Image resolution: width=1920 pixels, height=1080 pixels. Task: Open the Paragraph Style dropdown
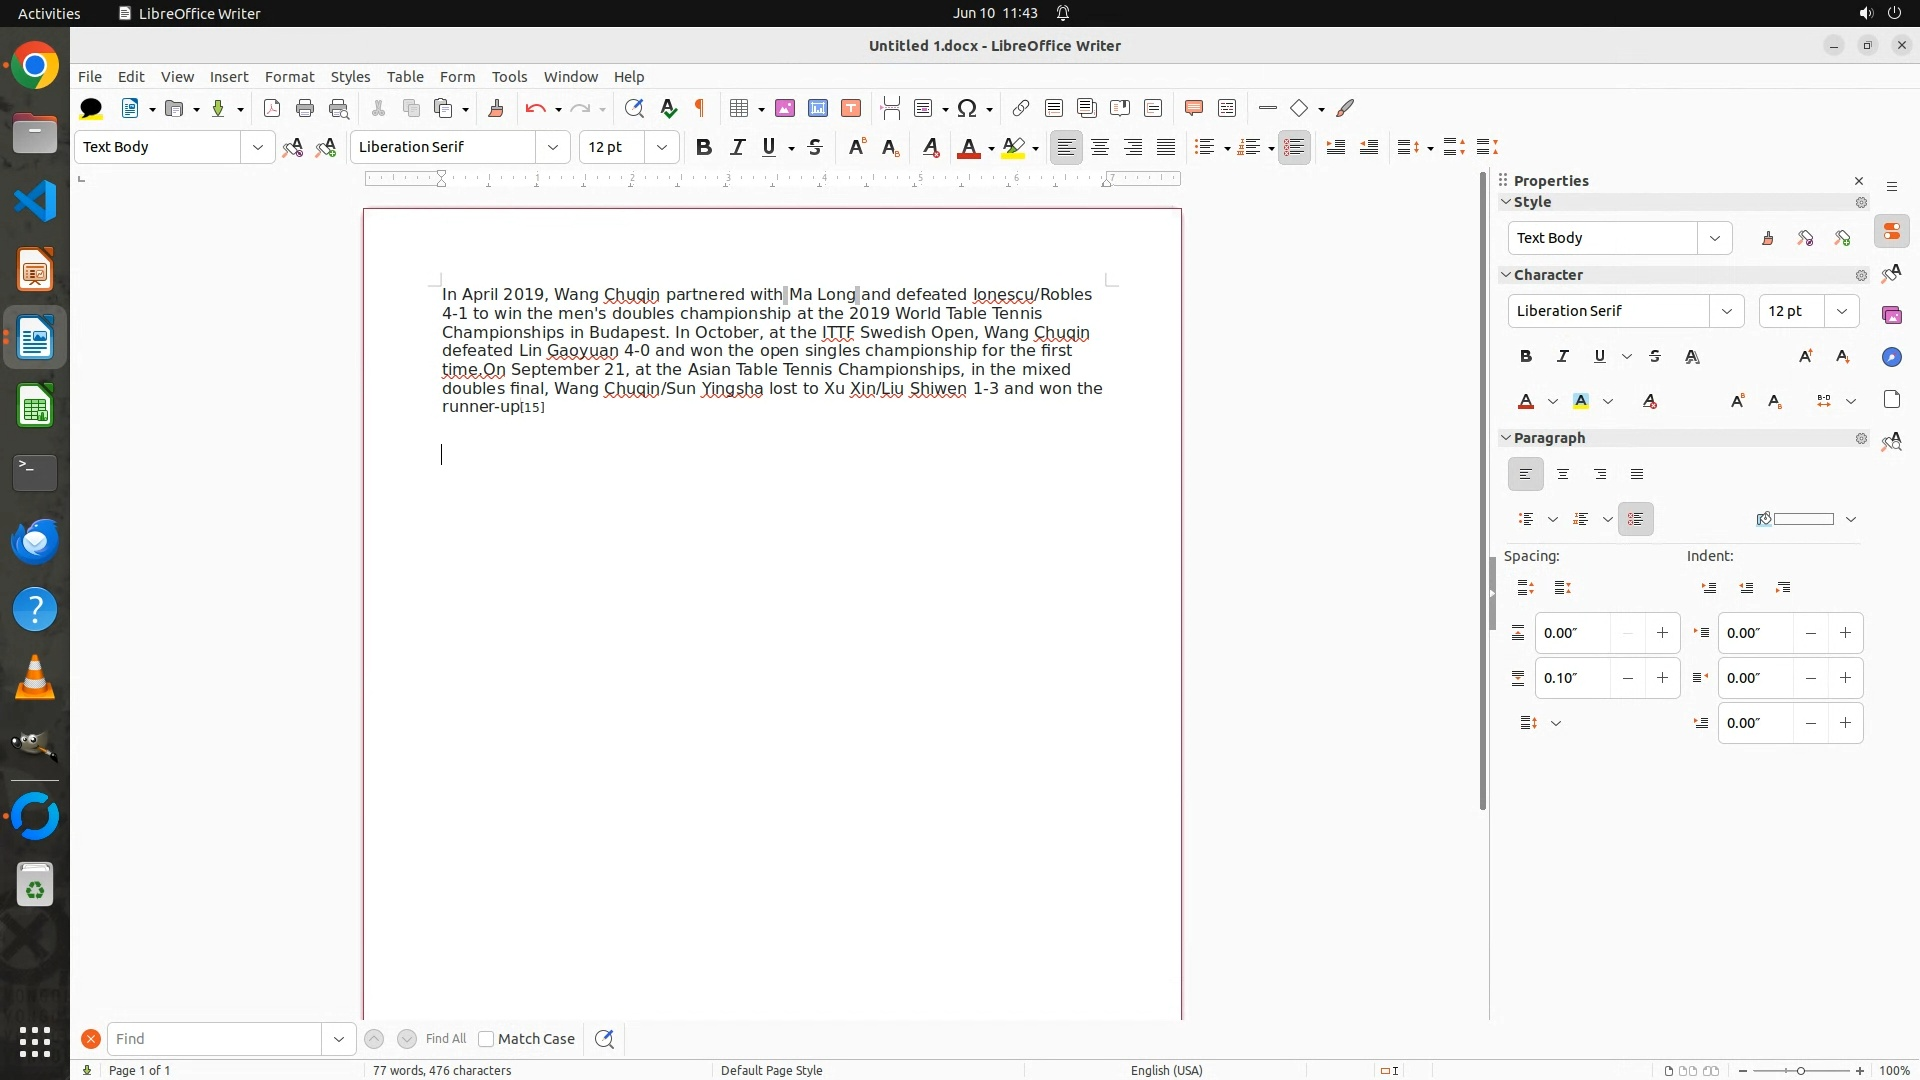(x=258, y=147)
